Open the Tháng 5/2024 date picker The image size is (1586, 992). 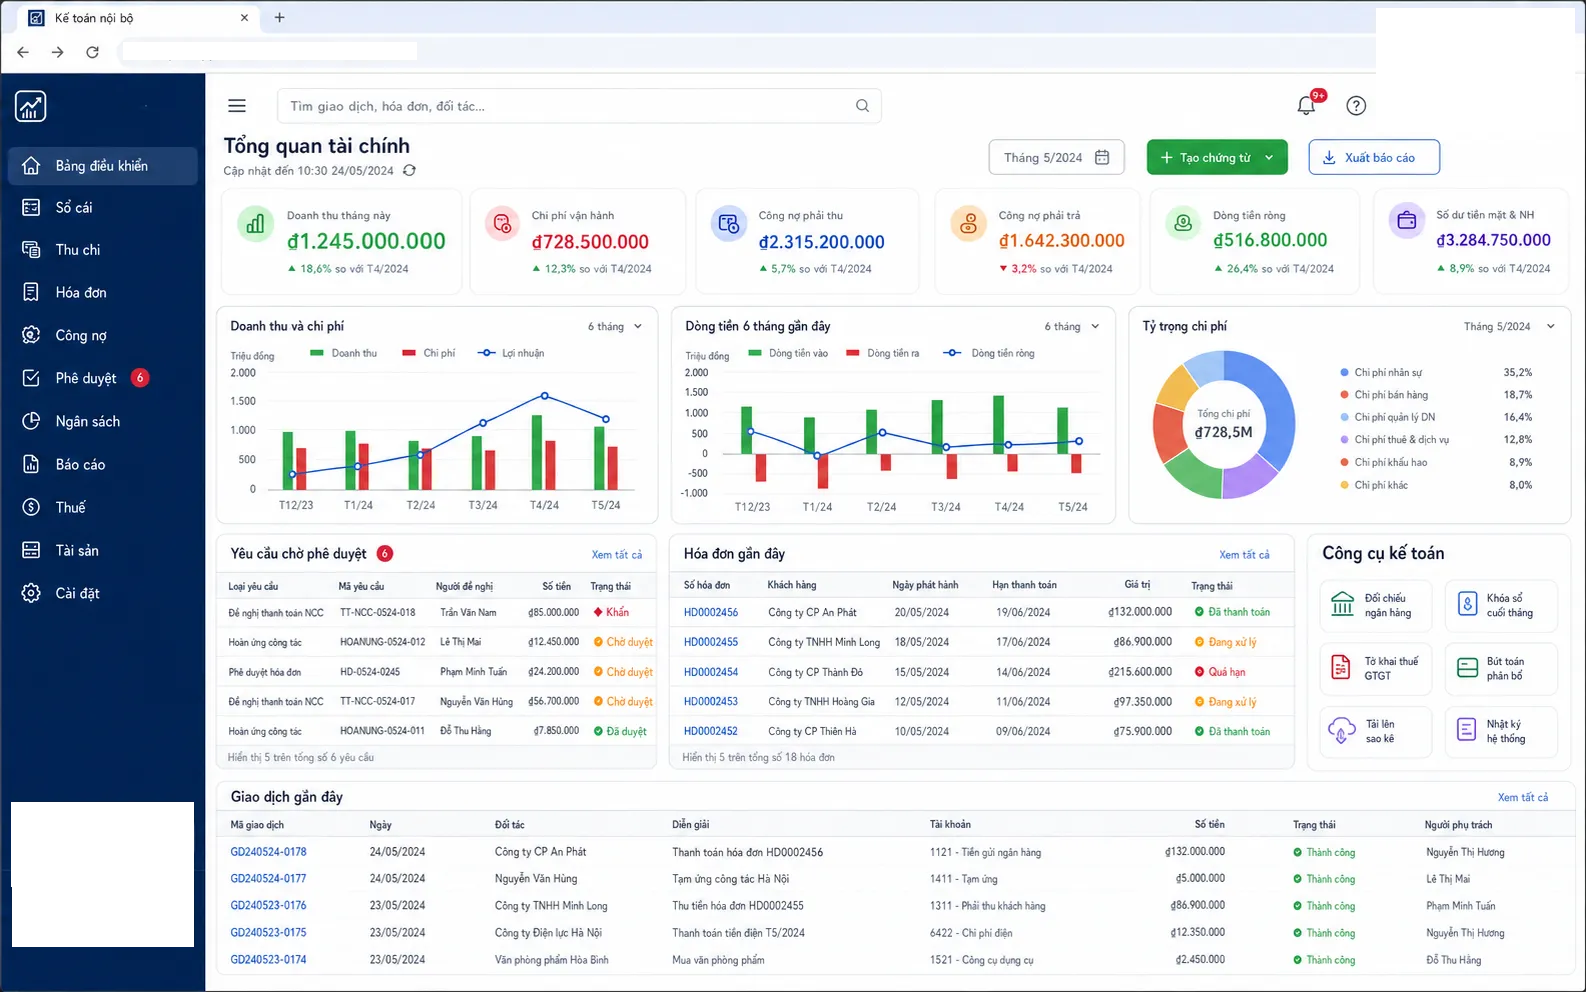[1056, 157]
